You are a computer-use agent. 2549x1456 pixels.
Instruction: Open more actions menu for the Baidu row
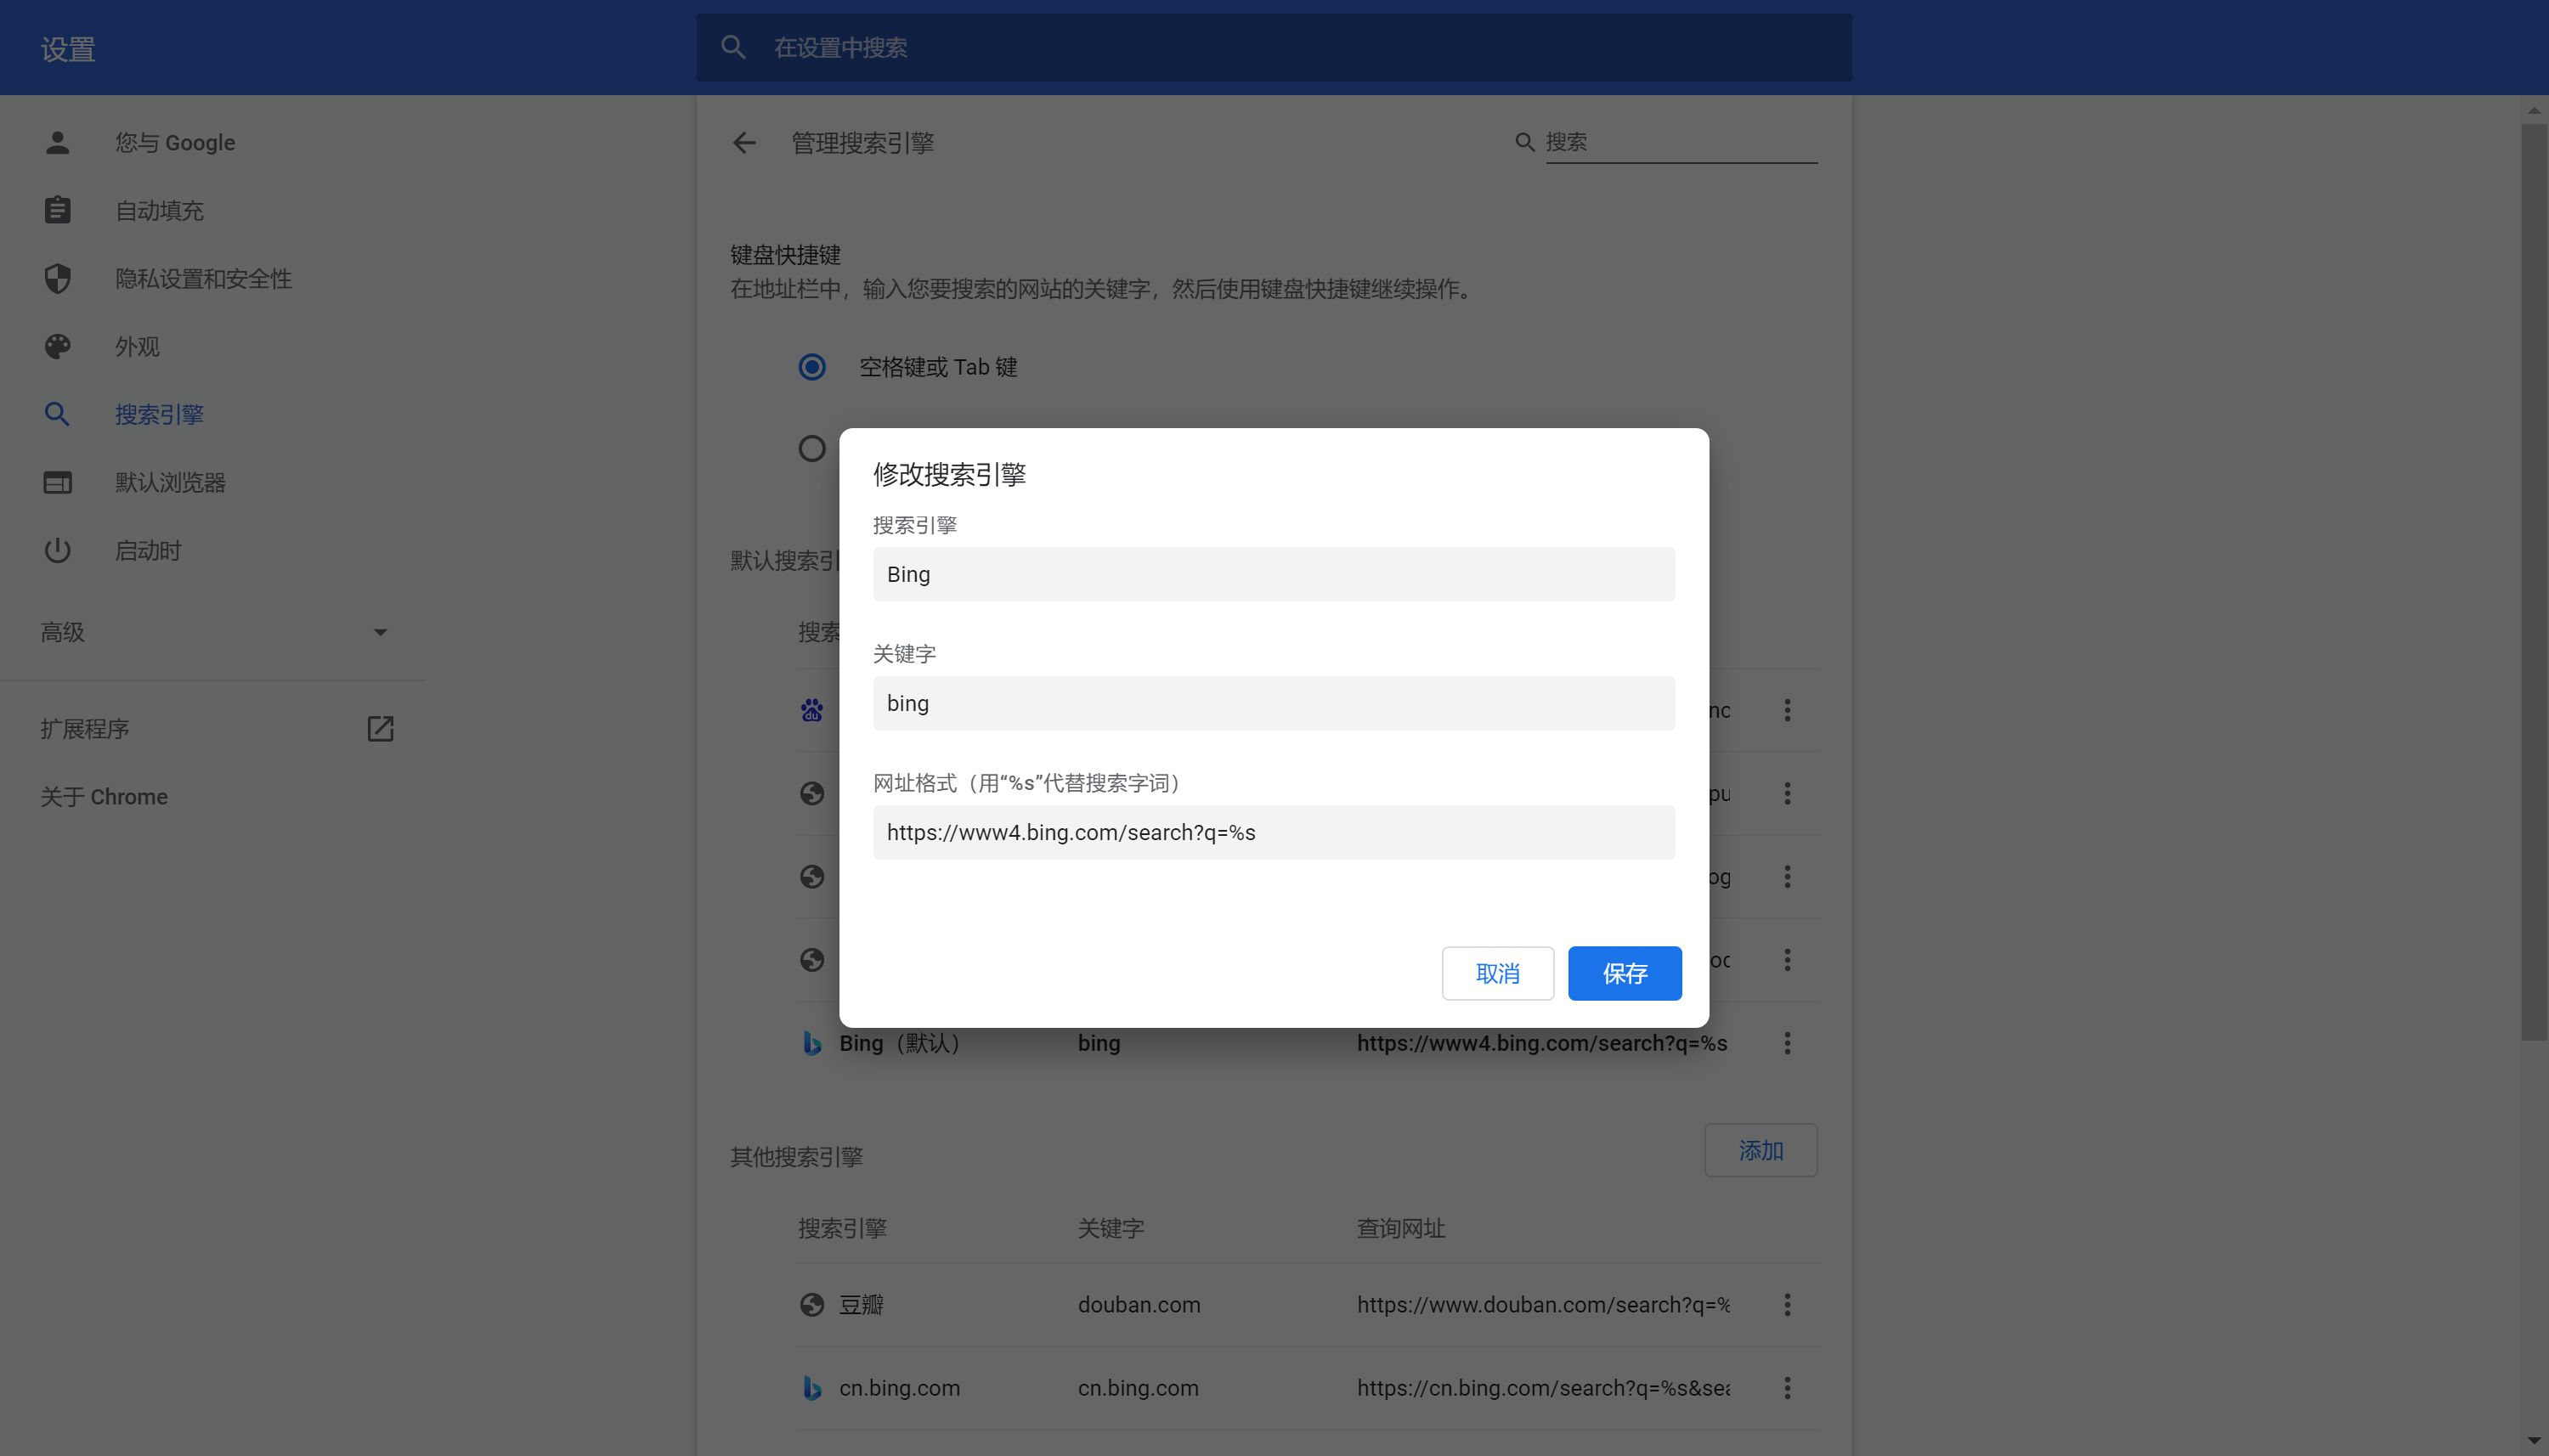tap(1787, 710)
